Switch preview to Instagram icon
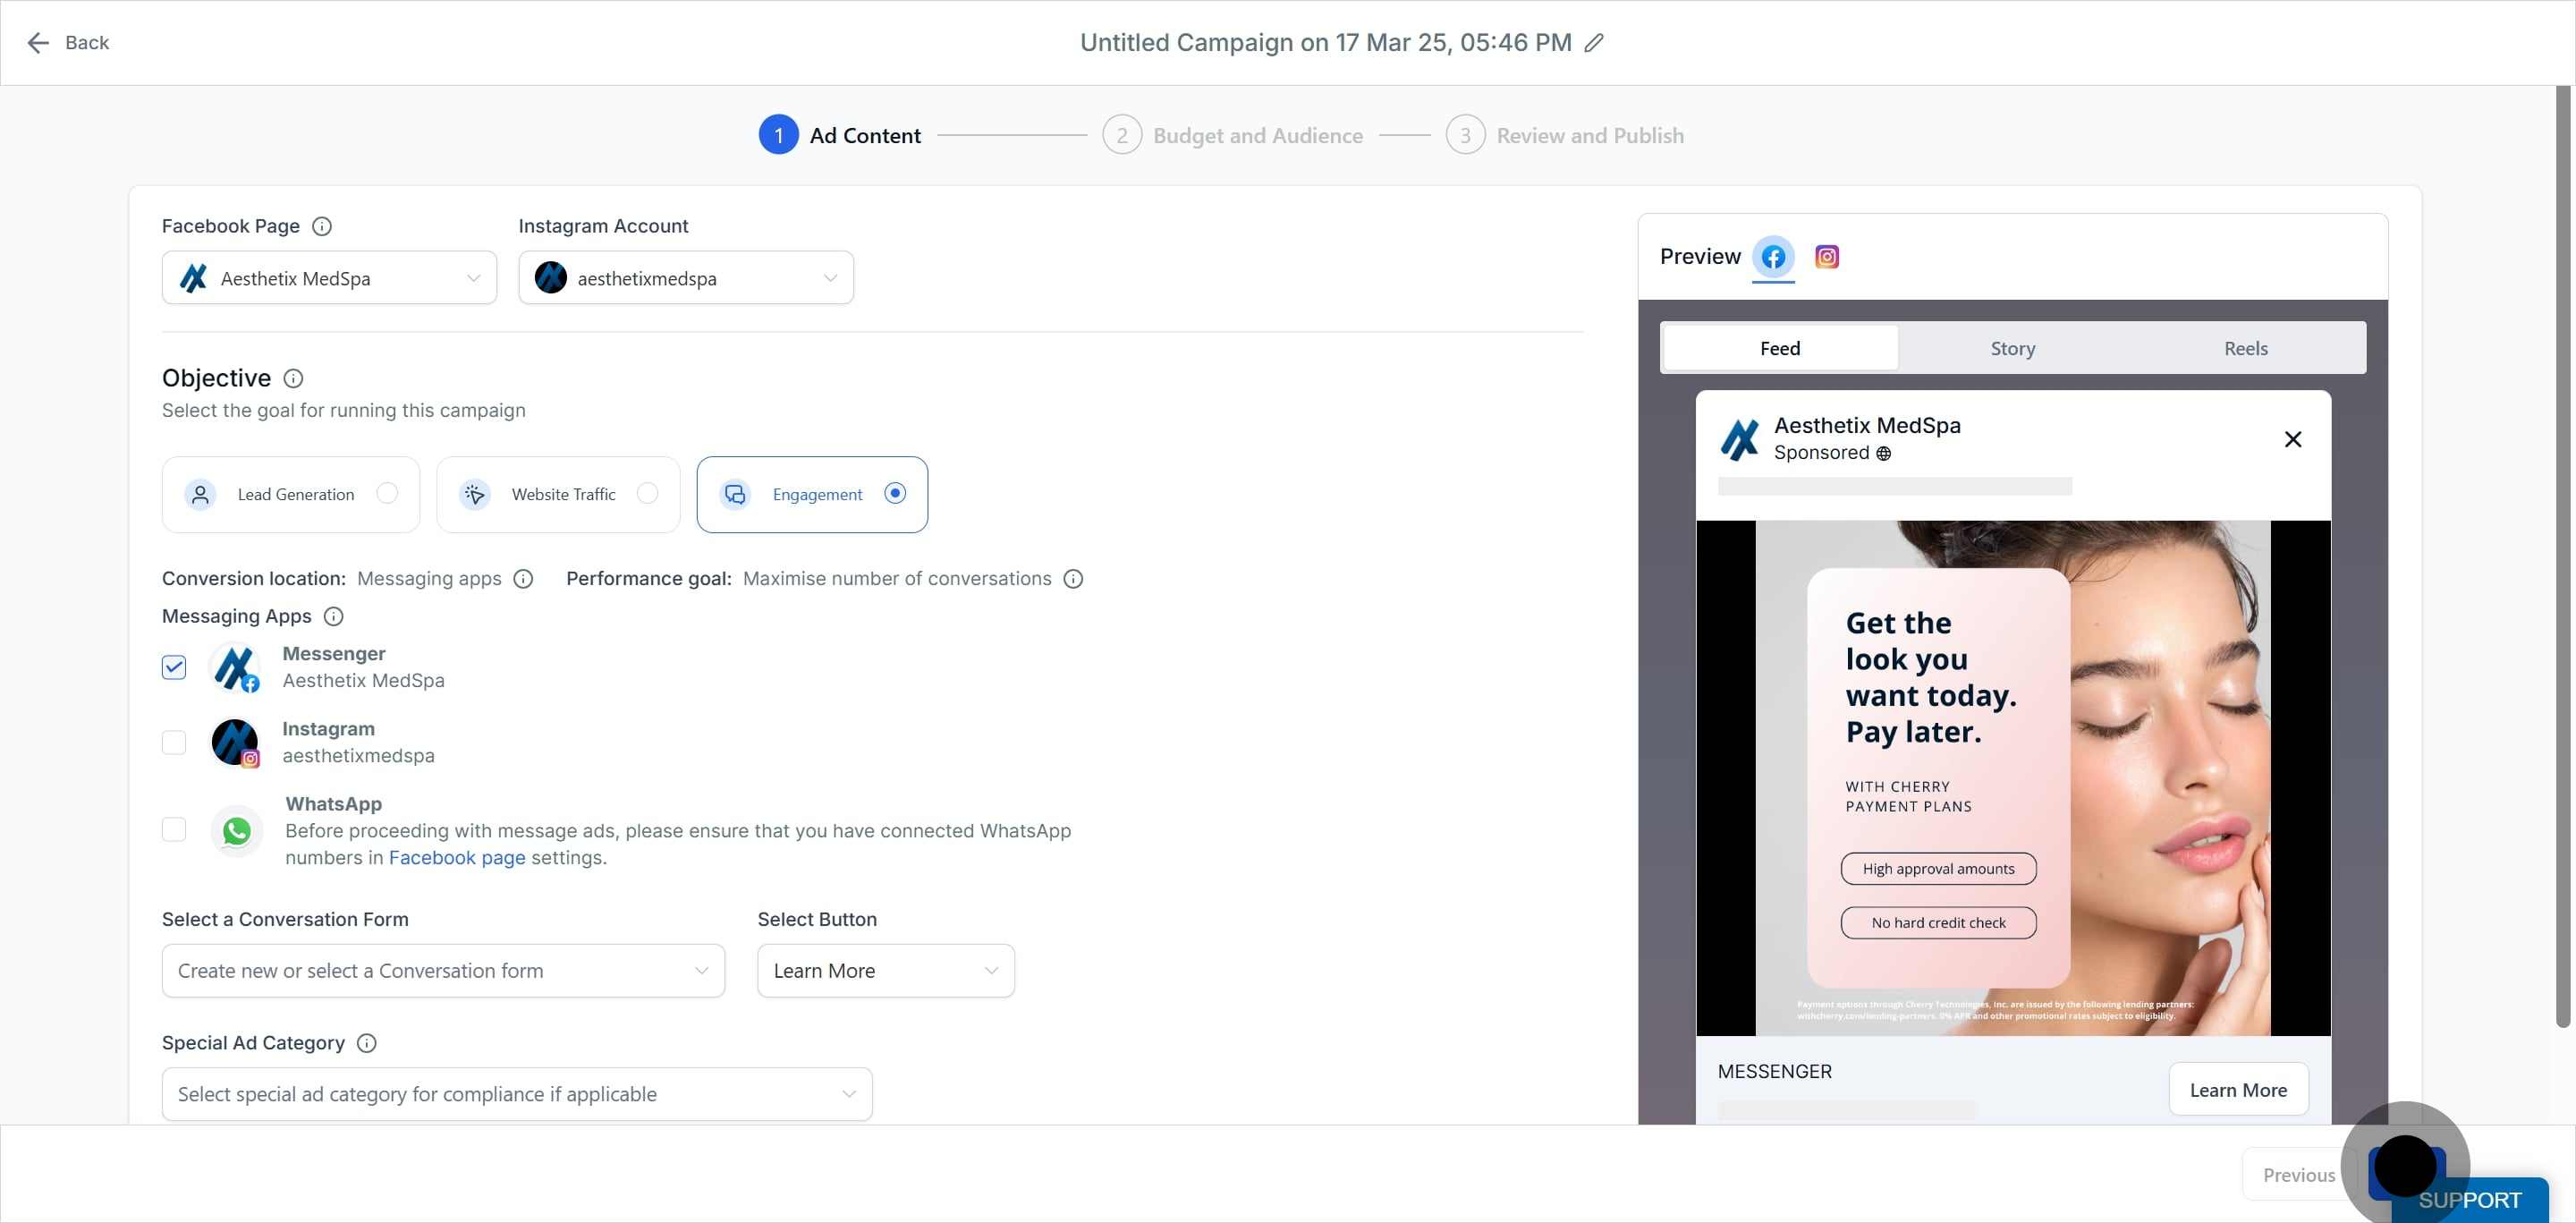The height and width of the screenshot is (1223, 2576). coord(1826,257)
